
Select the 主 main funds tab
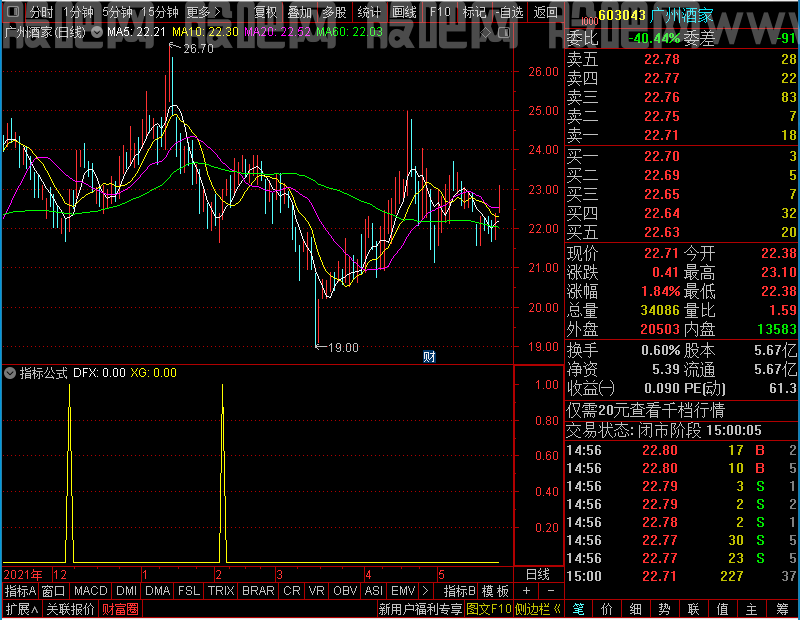tap(752, 609)
